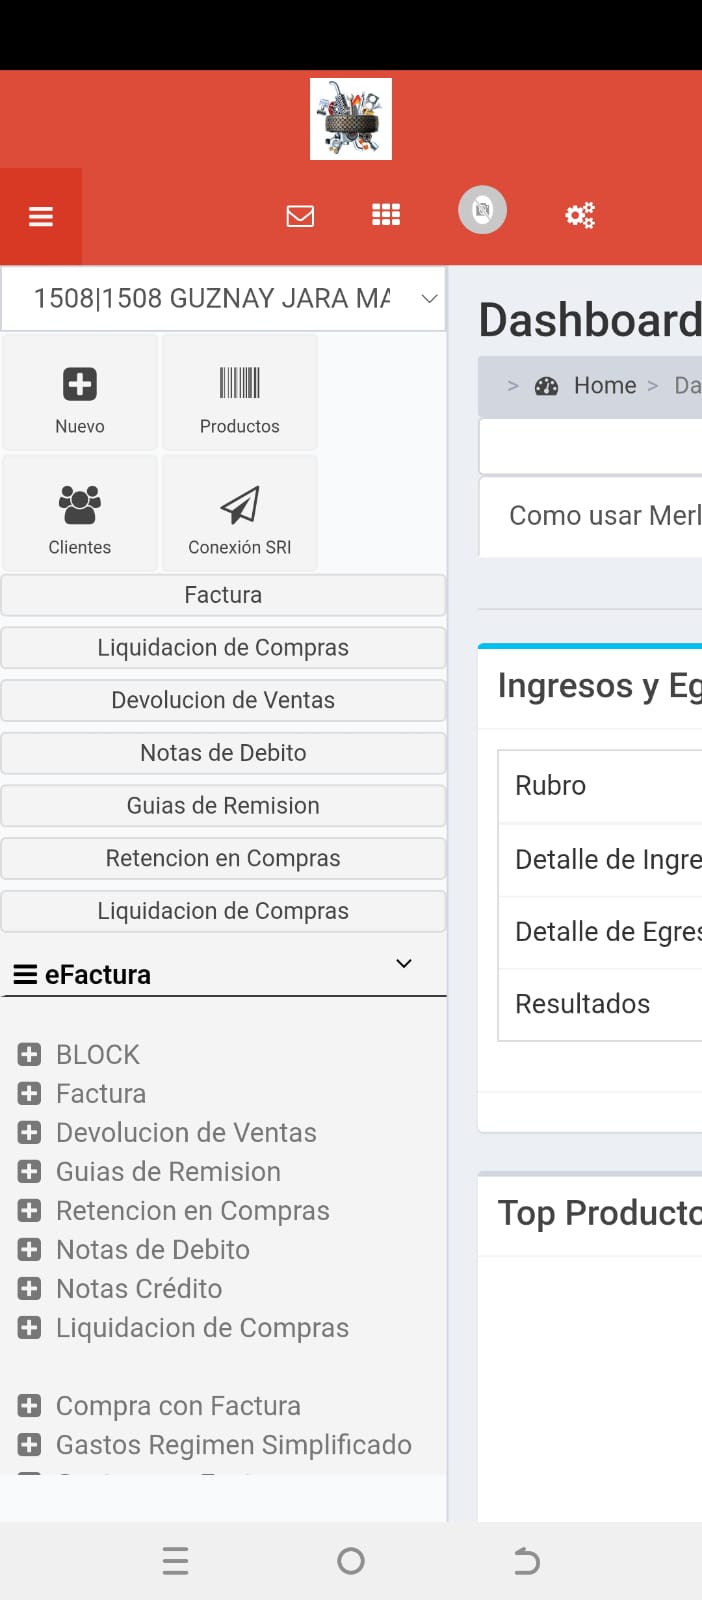Click the round user avatar icon
Viewport: 702px width, 1600px height.
(x=483, y=211)
